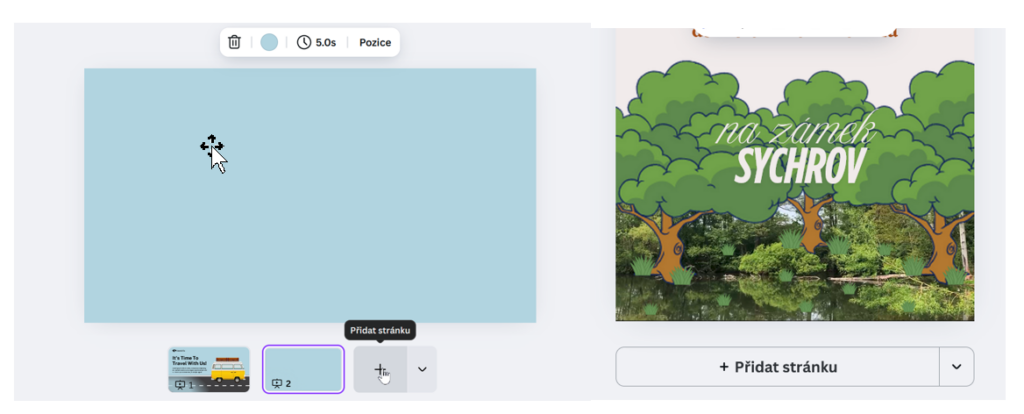Select the SYCHROV heading text on the poster
This screenshot has height=414, width=1024.
tap(798, 167)
